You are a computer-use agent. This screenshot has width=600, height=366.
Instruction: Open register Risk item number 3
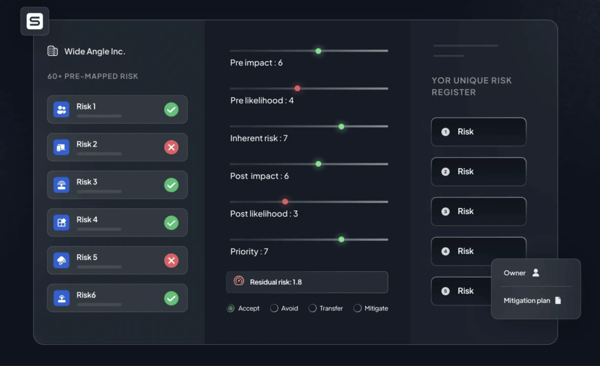[x=479, y=211]
